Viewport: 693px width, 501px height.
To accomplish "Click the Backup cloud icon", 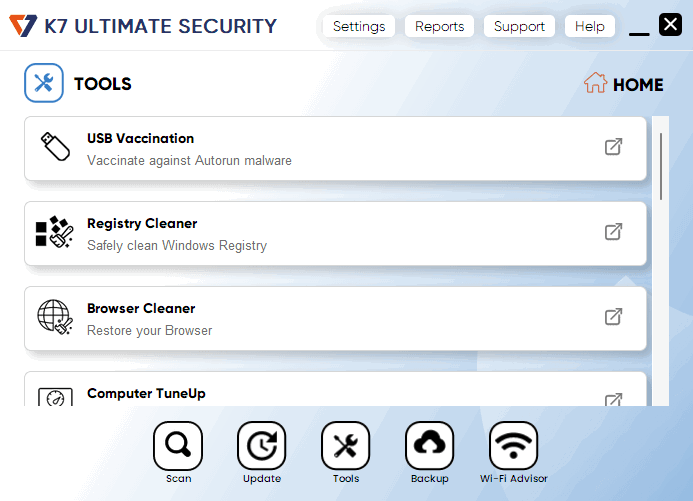I will pyautogui.click(x=430, y=445).
